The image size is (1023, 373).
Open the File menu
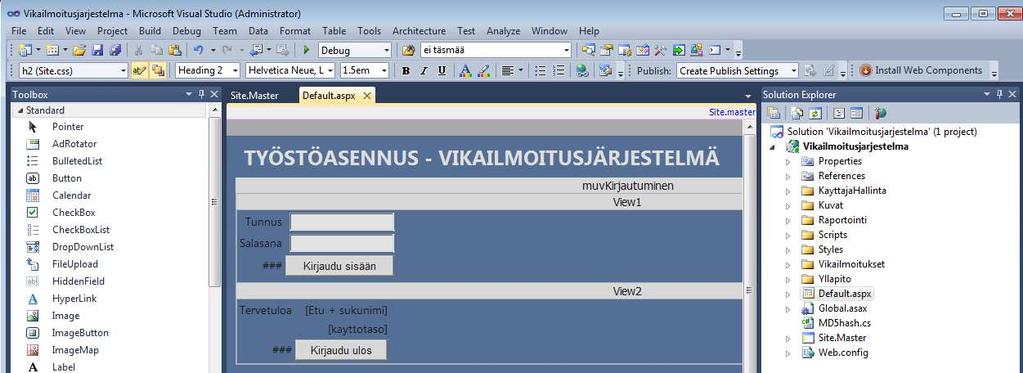pyautogui.click(x=19, y=31)
